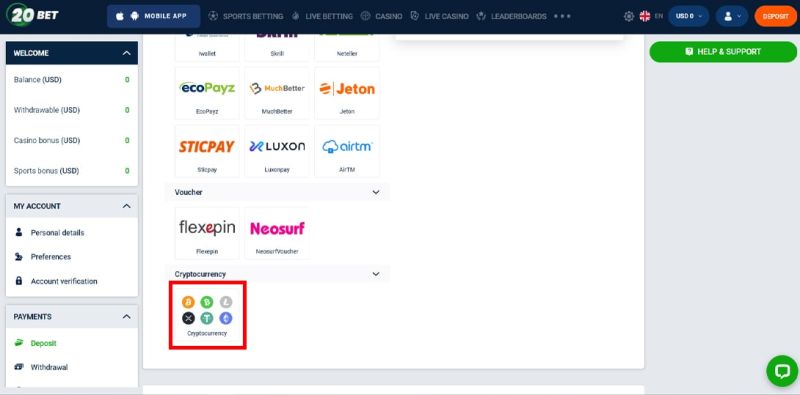
Task: Open Personal details
Action: pyautogui.click(x=57, y=233)
